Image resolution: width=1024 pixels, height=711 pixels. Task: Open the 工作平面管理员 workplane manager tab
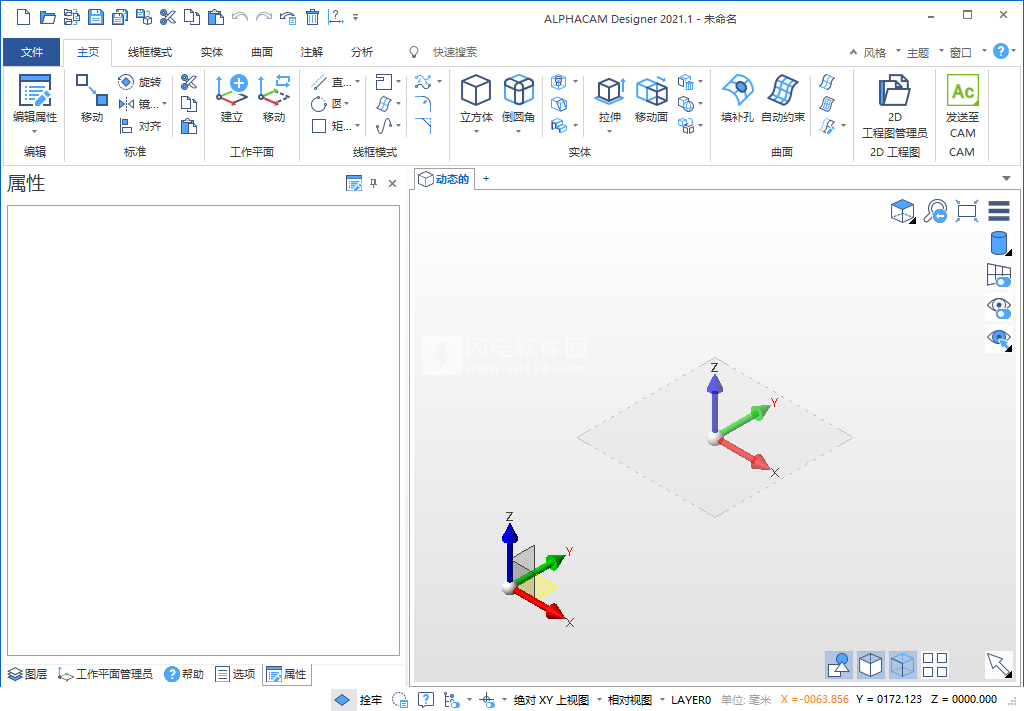click(105, 674)
